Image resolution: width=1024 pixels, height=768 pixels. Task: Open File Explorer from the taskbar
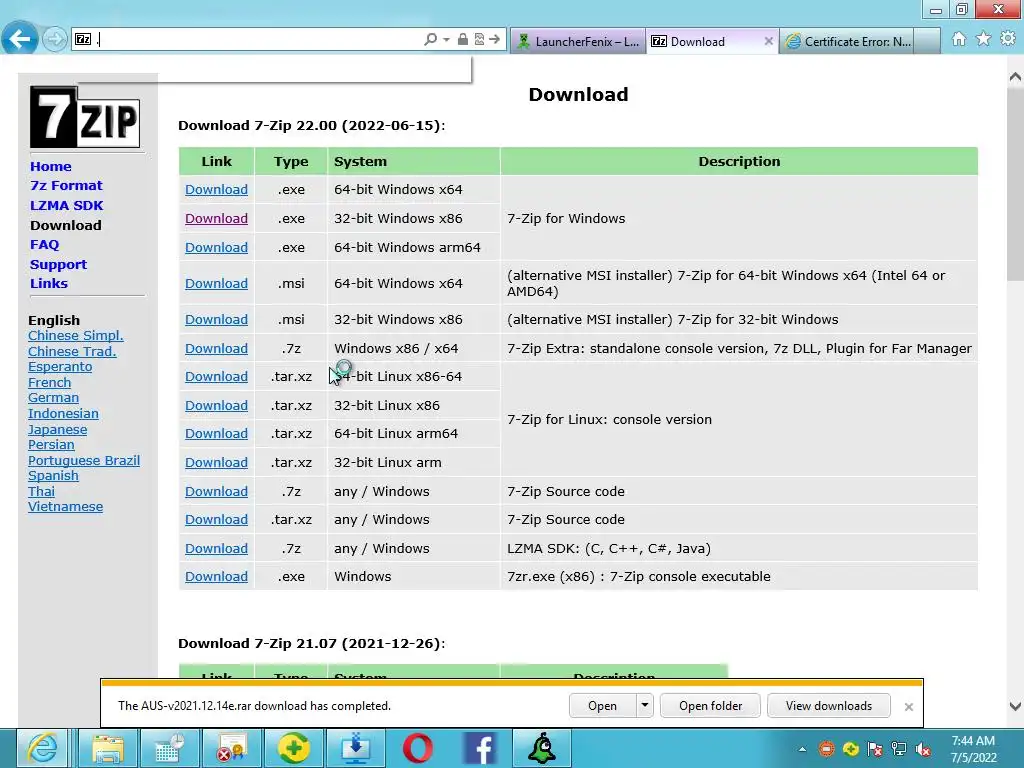(107, 748)
